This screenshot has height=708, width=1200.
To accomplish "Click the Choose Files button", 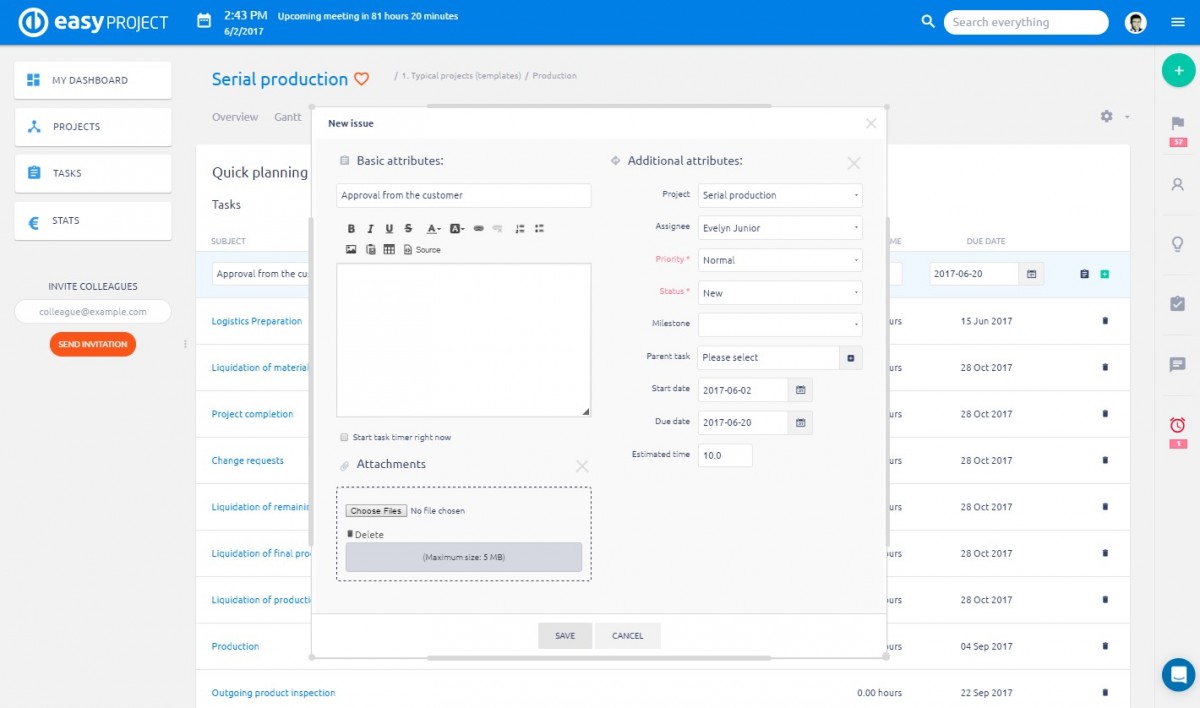I will [x=375, y=511].
